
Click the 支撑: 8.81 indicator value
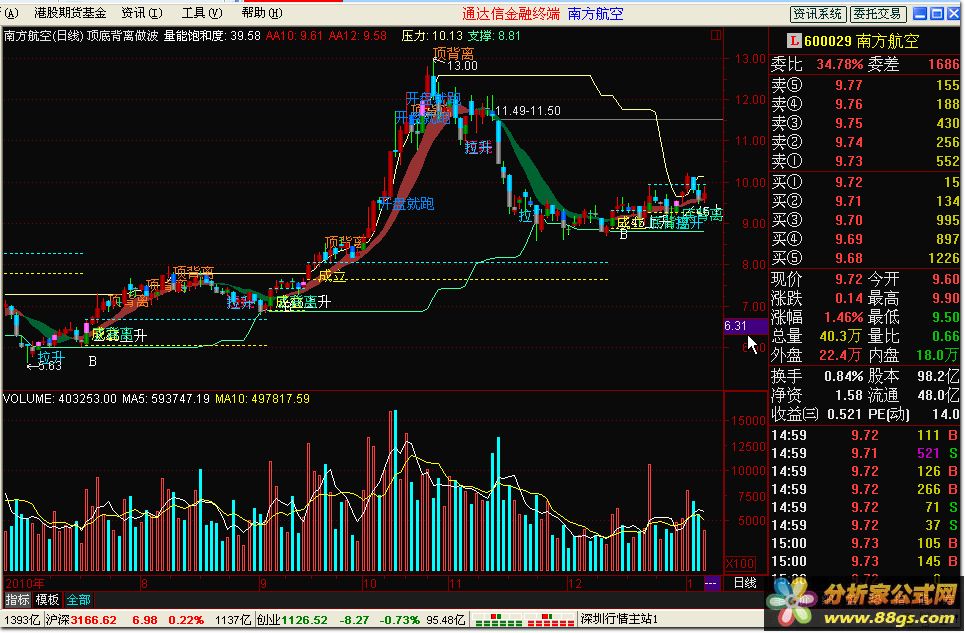[493, 36]
